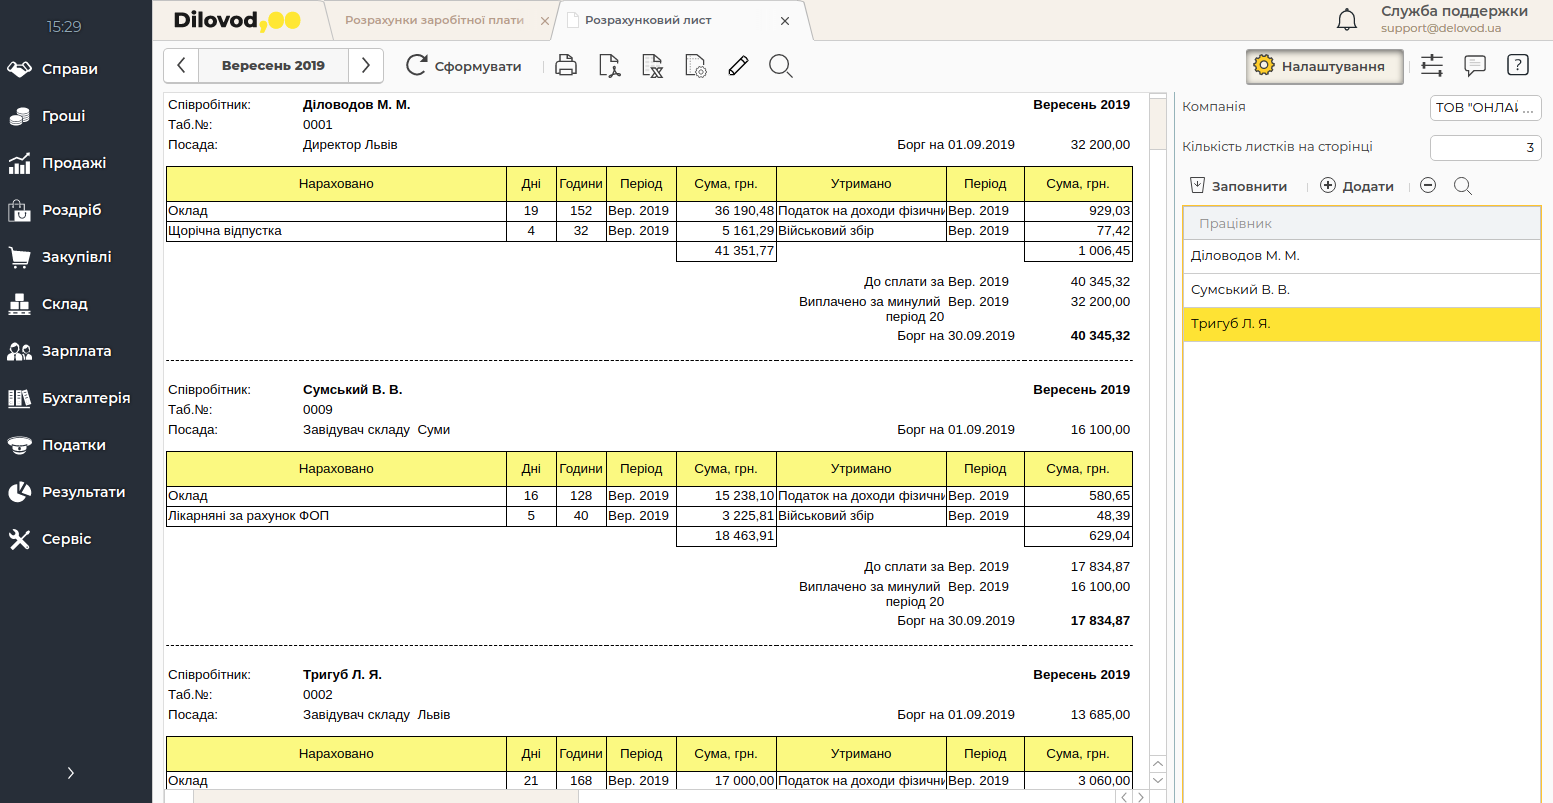Open the Компанія selection field
This screenshot has width=1553, height=803.
click(x=1485, y=107)
